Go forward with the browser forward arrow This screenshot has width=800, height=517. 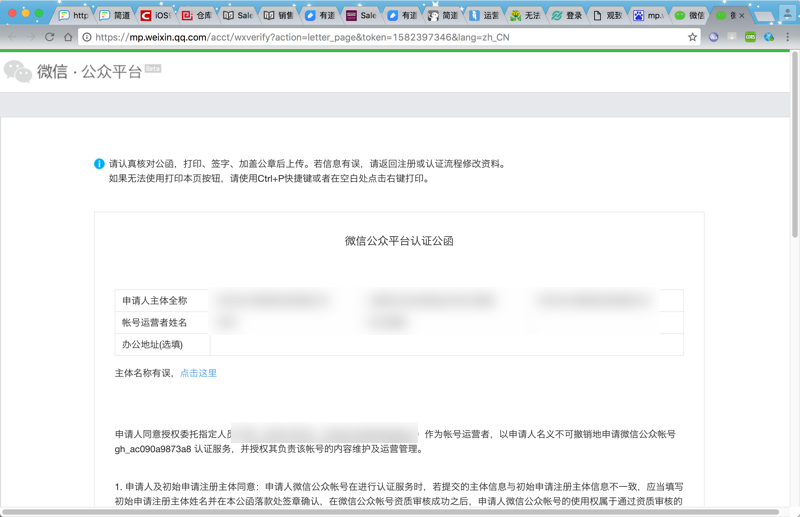click(31, 37)
